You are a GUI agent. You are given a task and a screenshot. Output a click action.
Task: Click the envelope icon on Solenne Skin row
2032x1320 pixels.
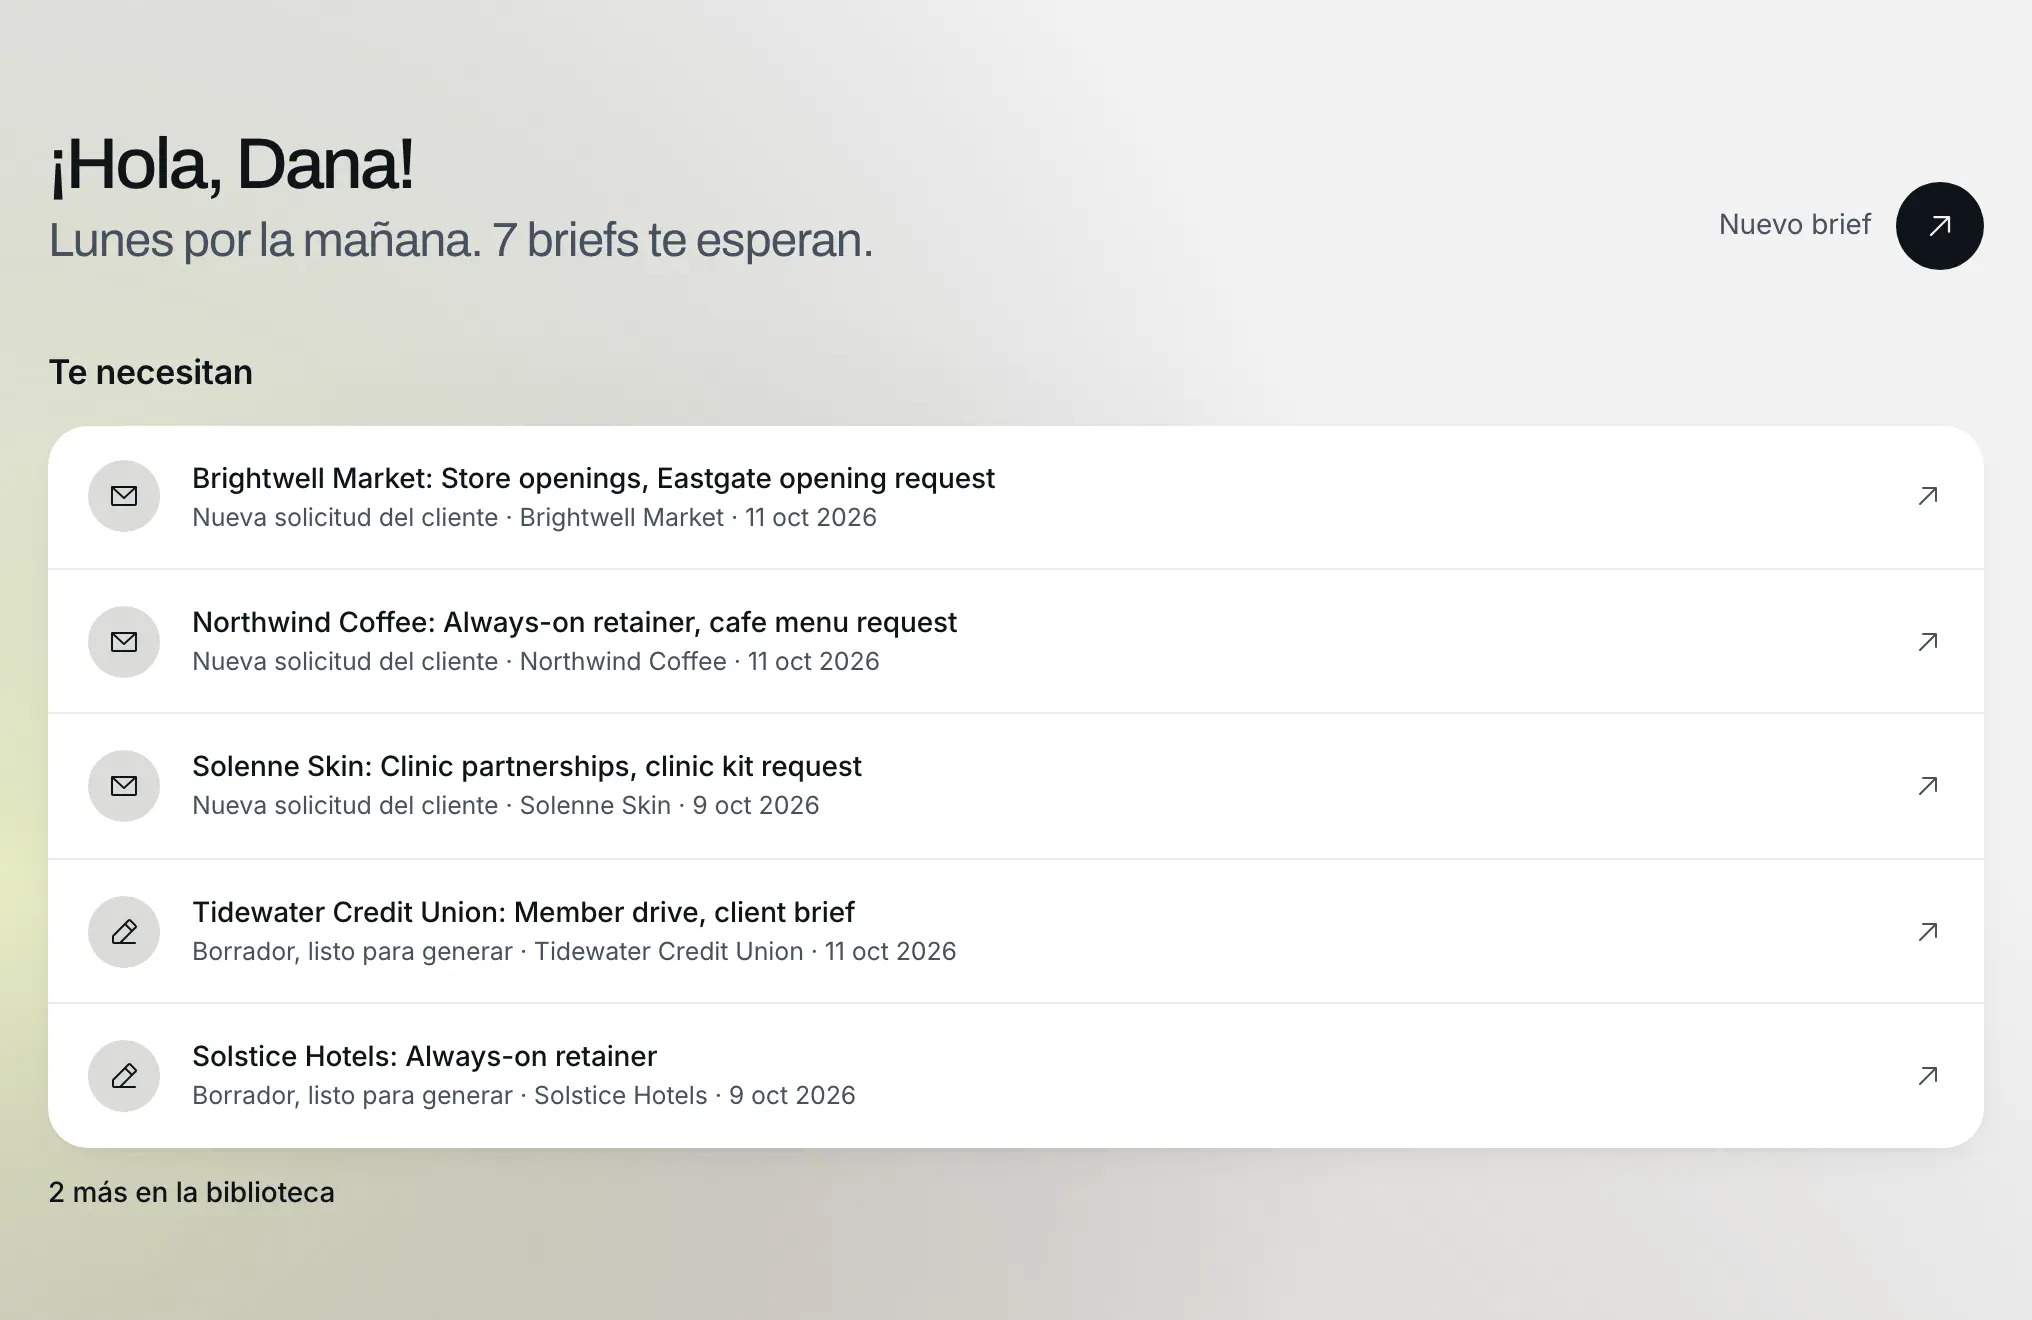coord(124,786)
